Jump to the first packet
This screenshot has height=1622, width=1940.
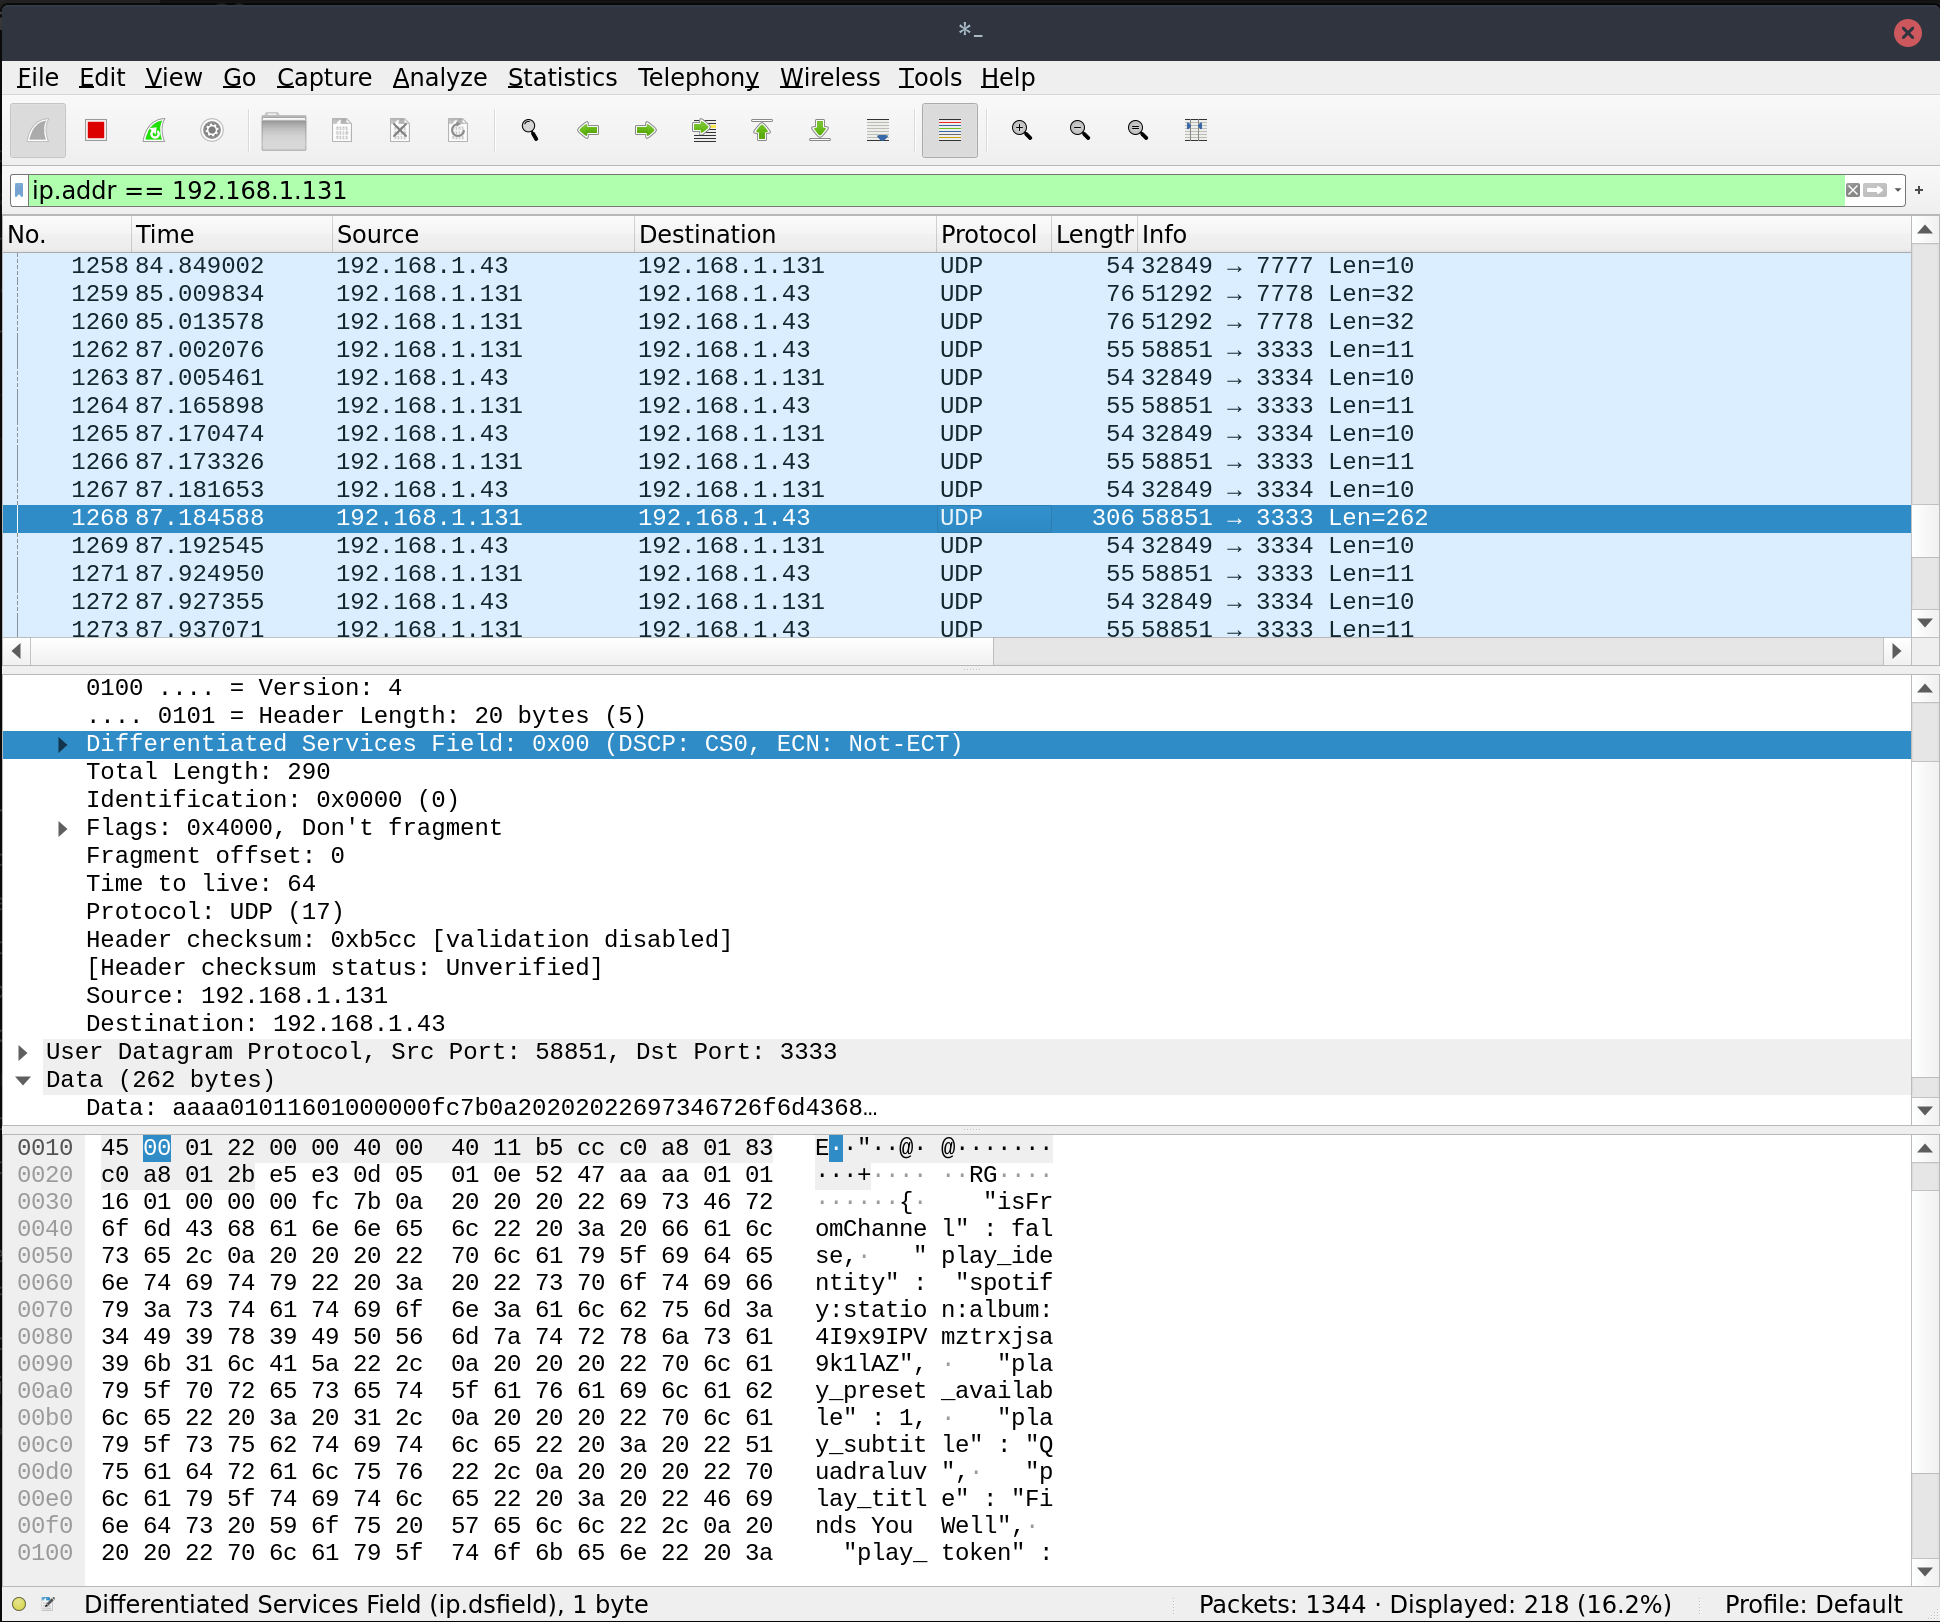(x=762, y=130)
